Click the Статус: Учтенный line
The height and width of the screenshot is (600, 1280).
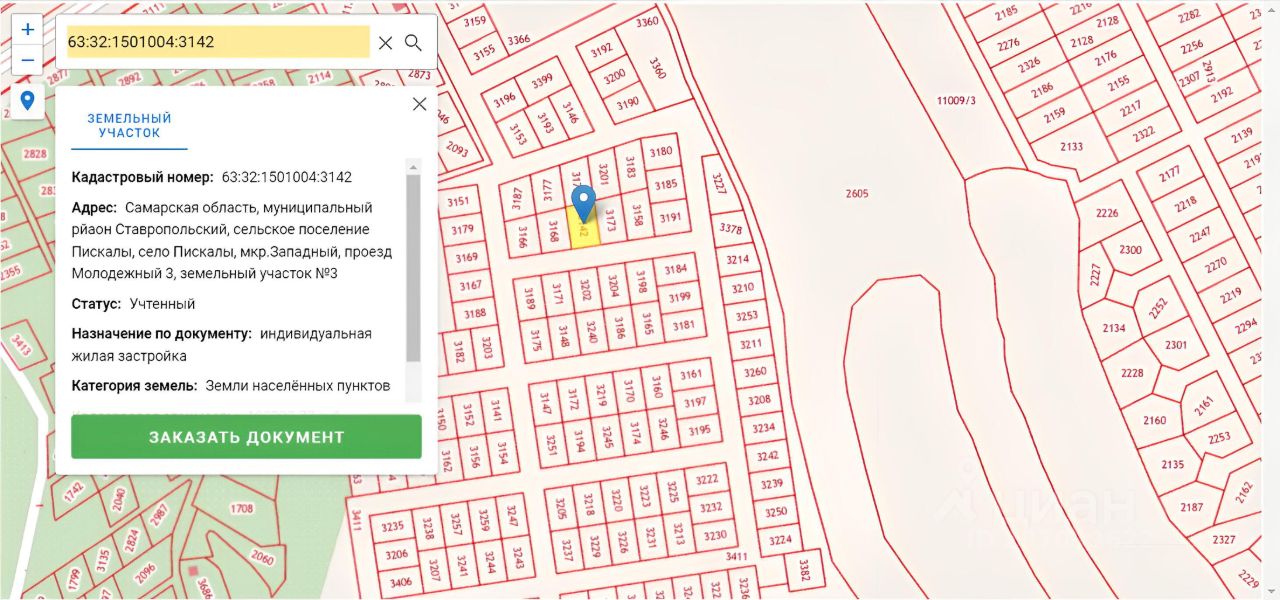click(134, 304)
